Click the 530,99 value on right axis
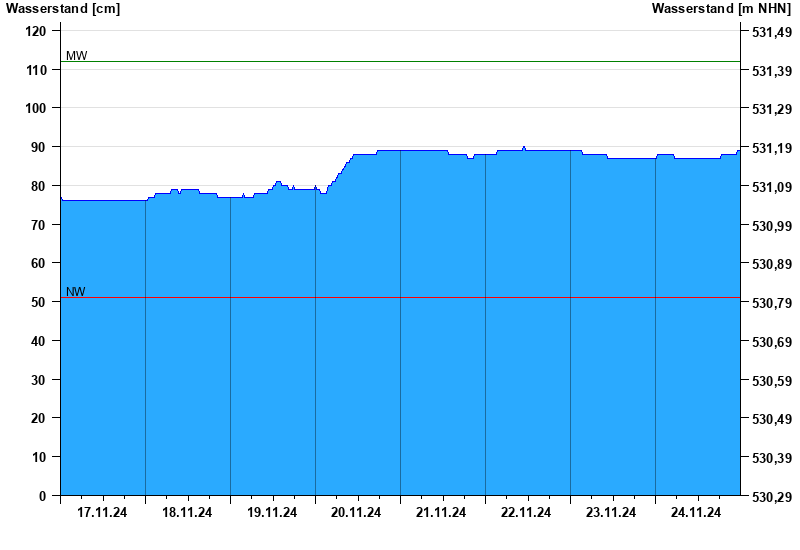800x550 pixels. click(x=772, y=226)
